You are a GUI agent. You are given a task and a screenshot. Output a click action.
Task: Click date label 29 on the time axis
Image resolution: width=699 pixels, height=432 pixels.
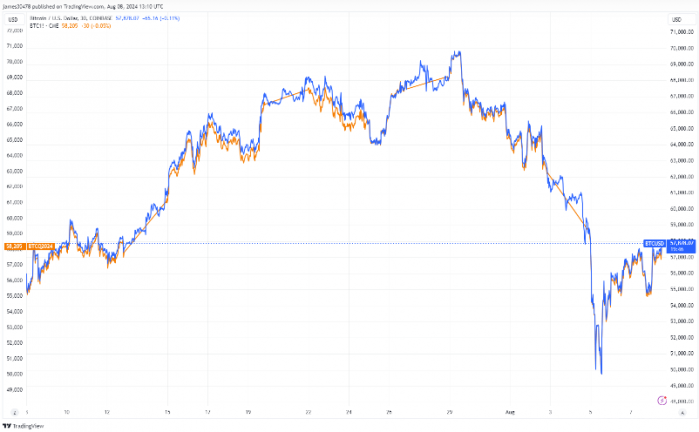pyautogui.click(x=449, y=411)
